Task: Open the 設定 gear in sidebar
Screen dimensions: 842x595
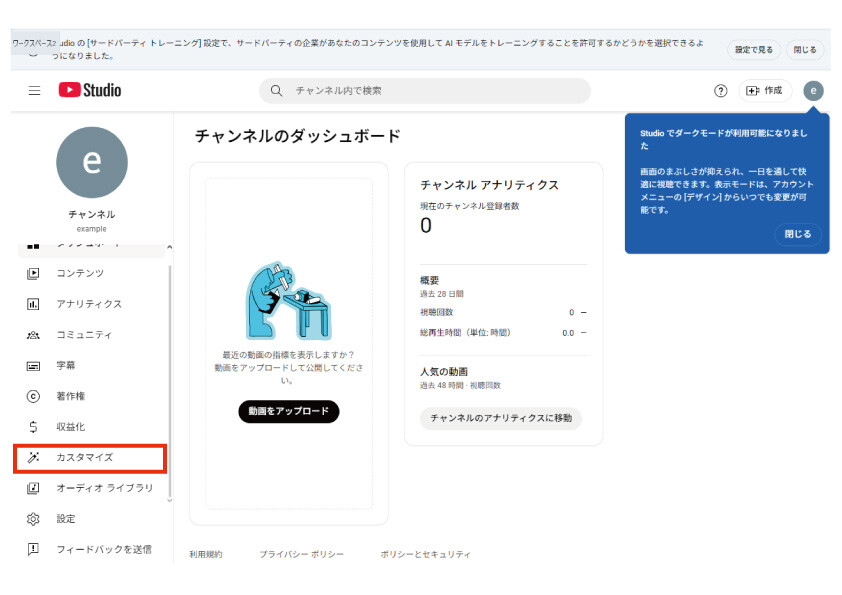Action: point(65,519)
